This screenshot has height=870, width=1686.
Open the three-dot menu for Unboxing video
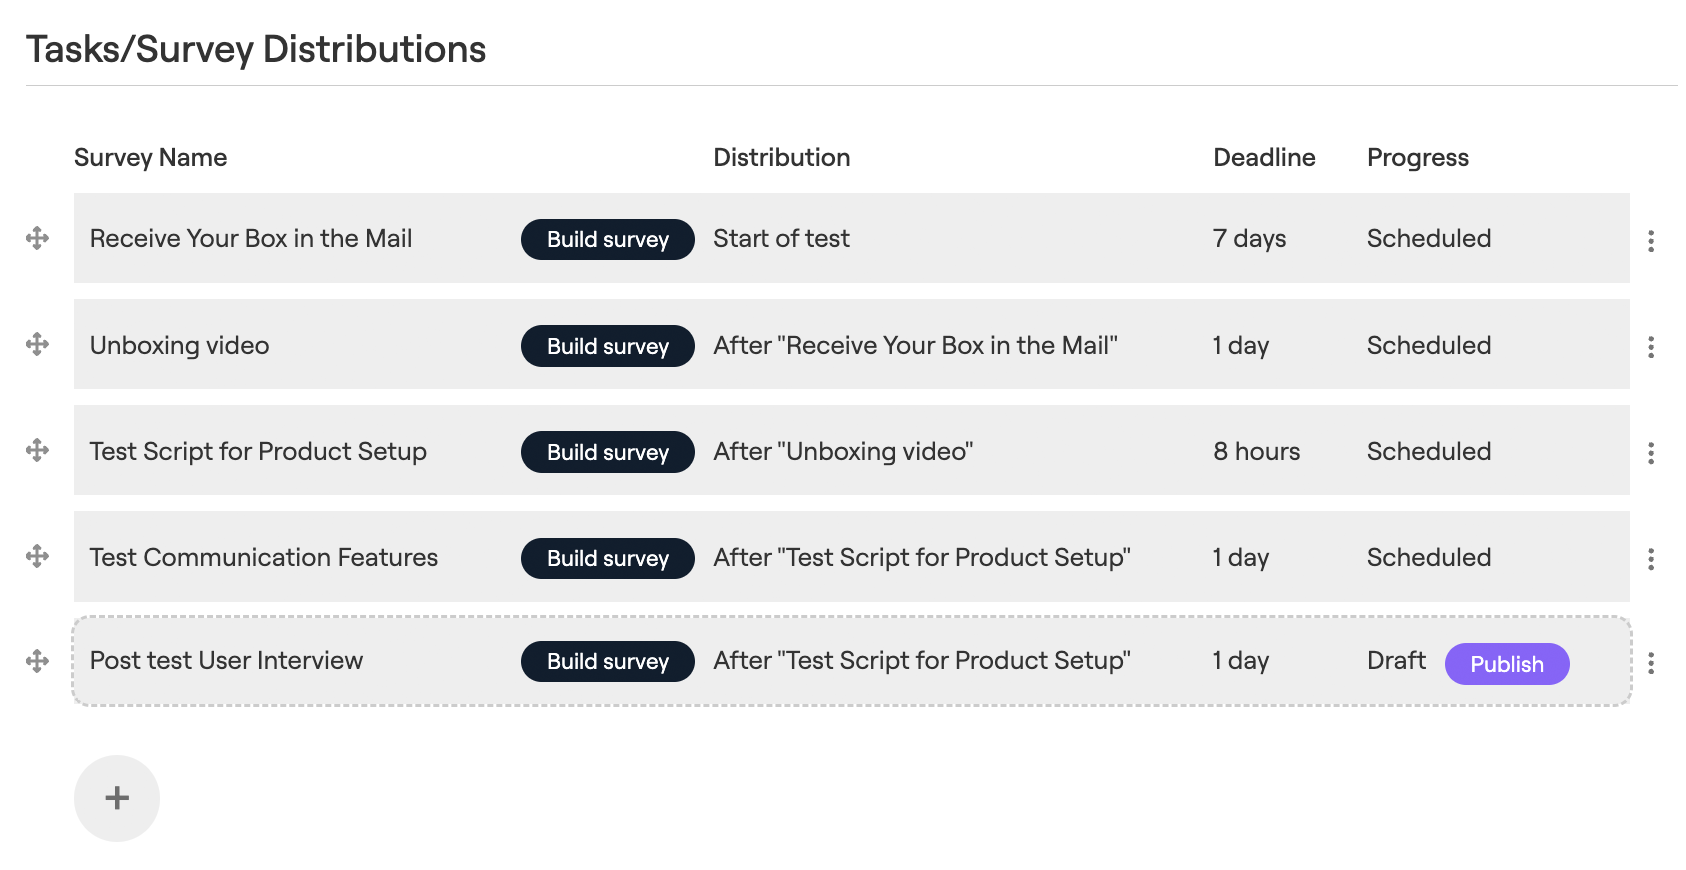pos(1652,345)
